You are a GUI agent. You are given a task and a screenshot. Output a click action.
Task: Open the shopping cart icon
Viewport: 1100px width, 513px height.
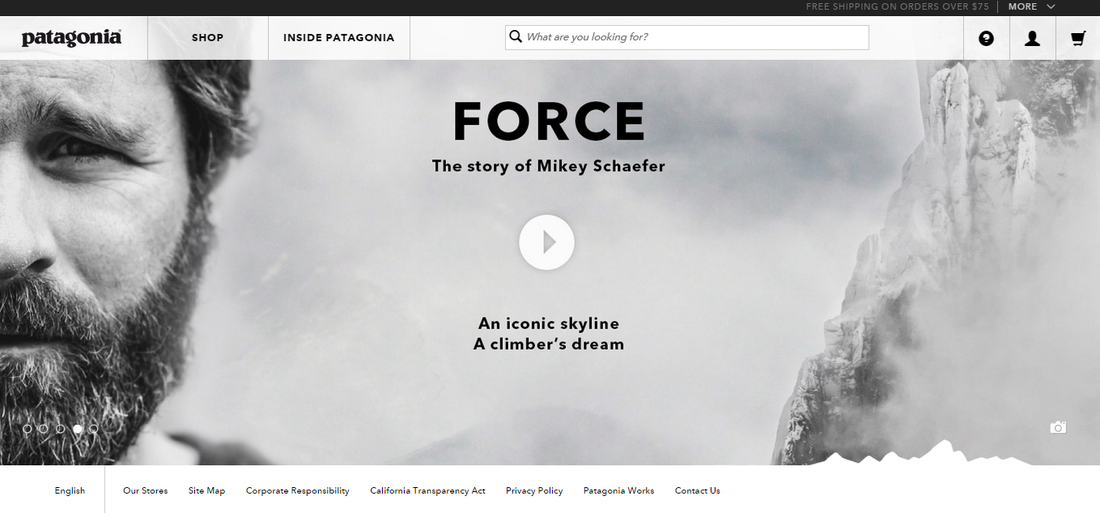coord(1078,39)
